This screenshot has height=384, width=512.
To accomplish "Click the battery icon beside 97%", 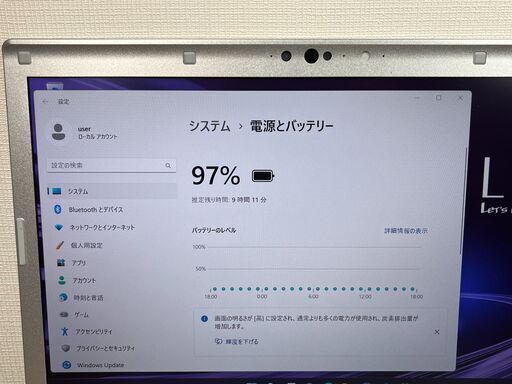I will pyautogui.click(x=263, y=176).
